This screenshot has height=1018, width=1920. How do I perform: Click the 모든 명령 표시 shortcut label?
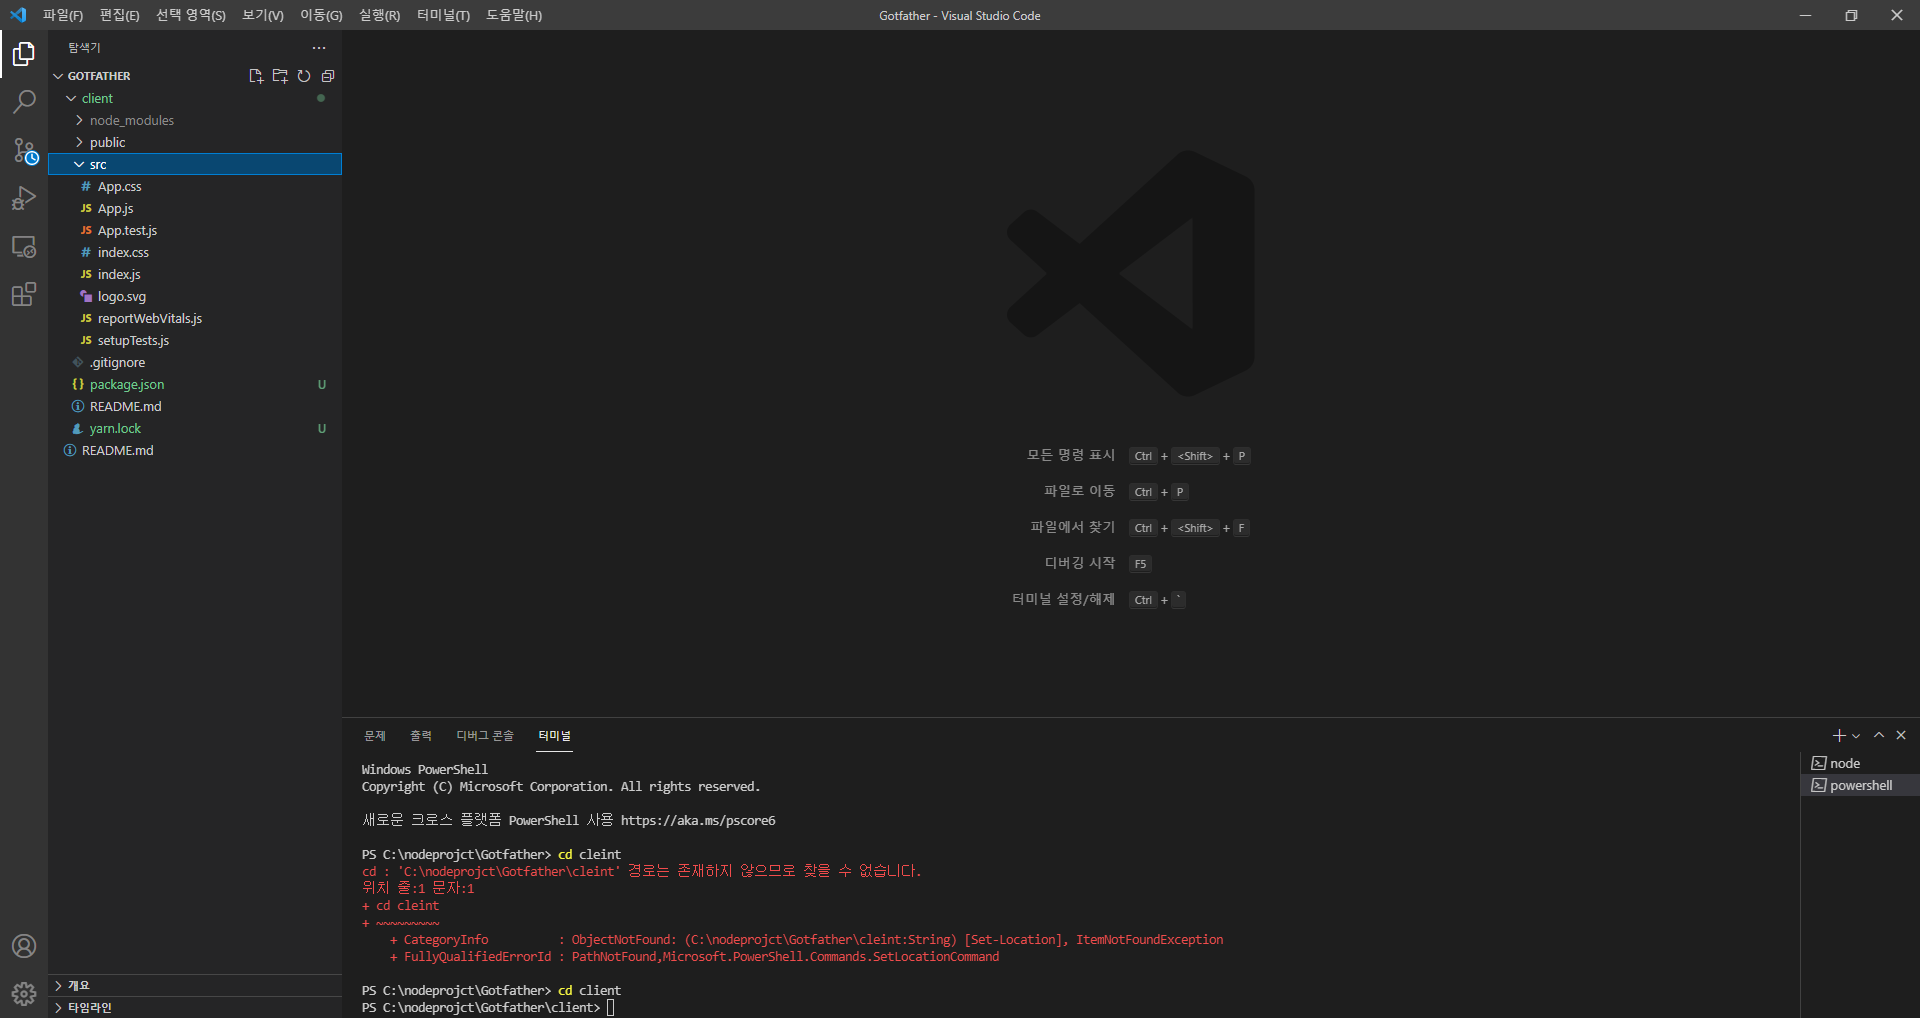[x=1070, y=456]
